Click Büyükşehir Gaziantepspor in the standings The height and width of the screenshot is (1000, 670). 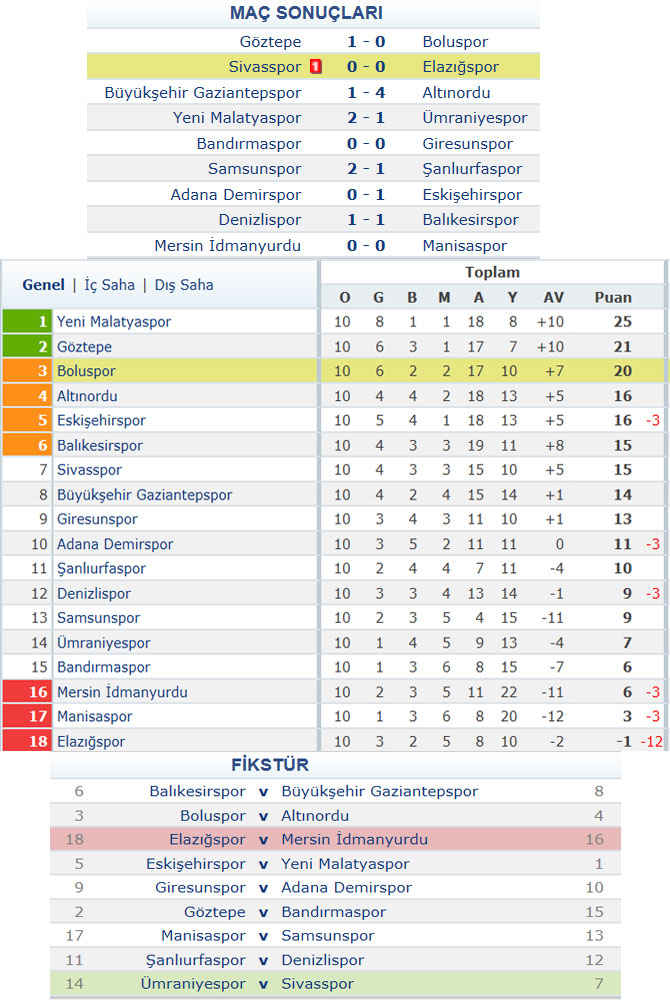(144, 495)
